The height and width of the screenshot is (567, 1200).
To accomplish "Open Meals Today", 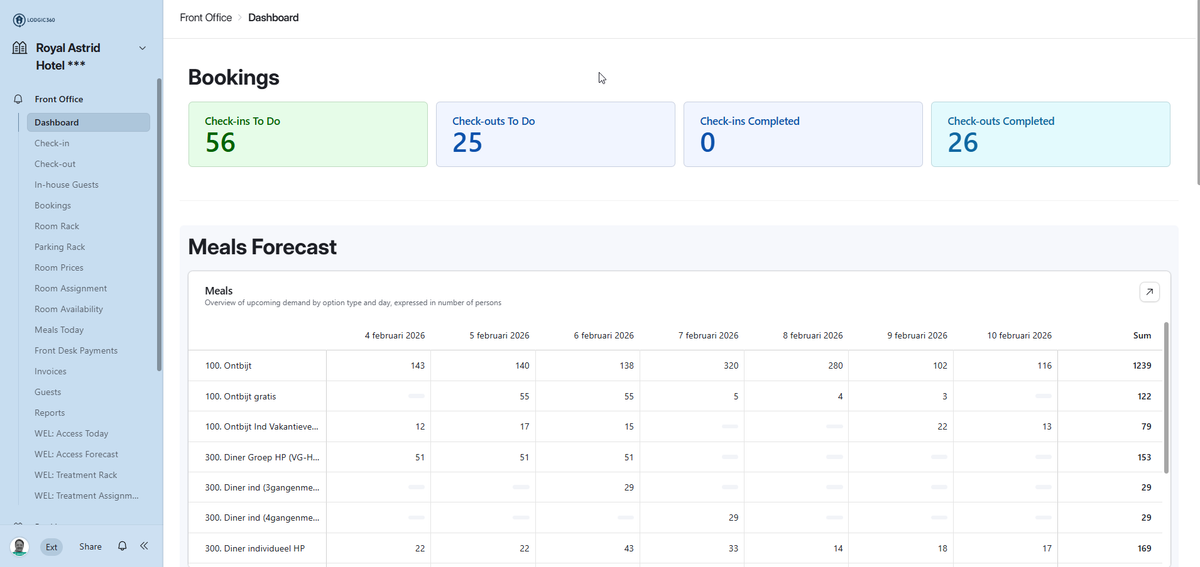I will (x=59, y=330).
